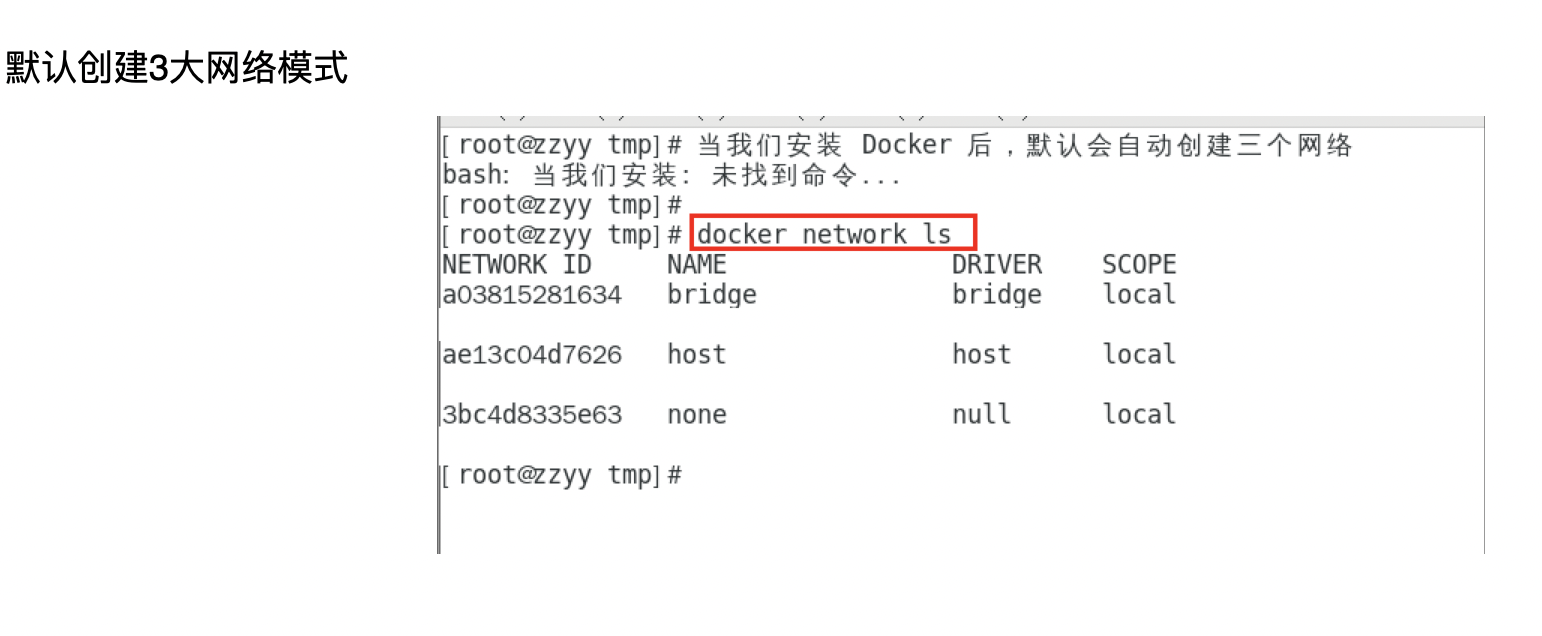The width and height of the screenshot is (1542, 636).
Task: Click the last empty root@zzyy prompt
Action: [561, 475]
